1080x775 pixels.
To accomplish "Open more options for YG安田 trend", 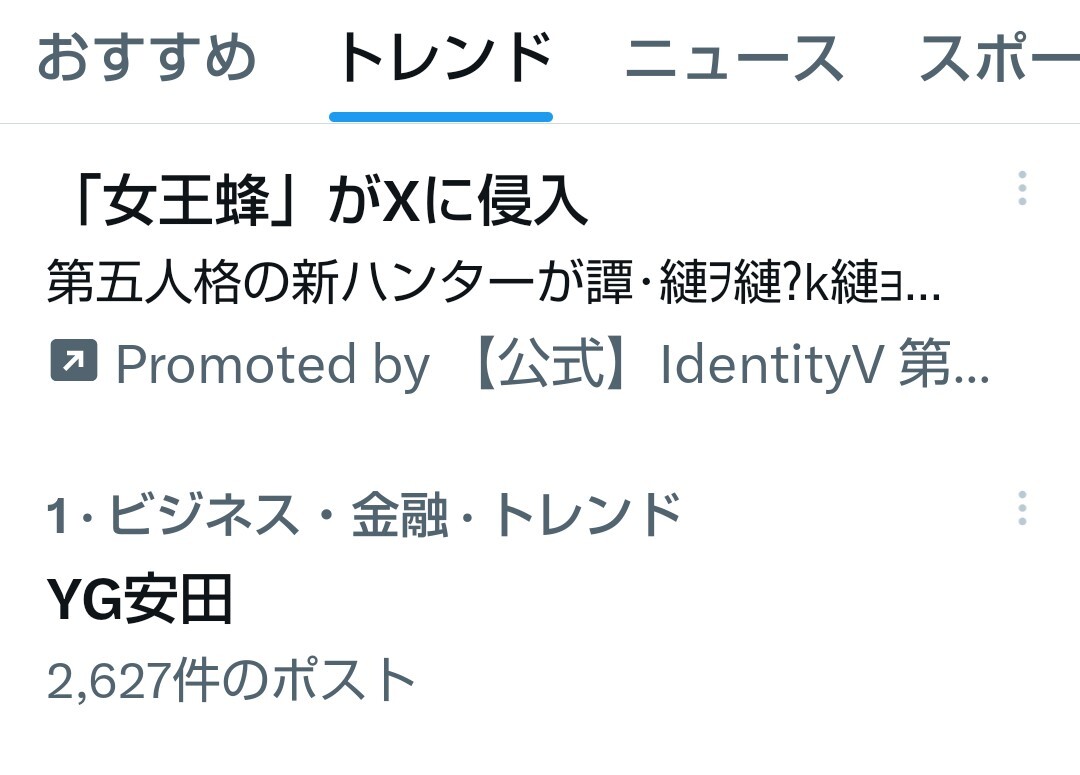I will pos(1022,508).
